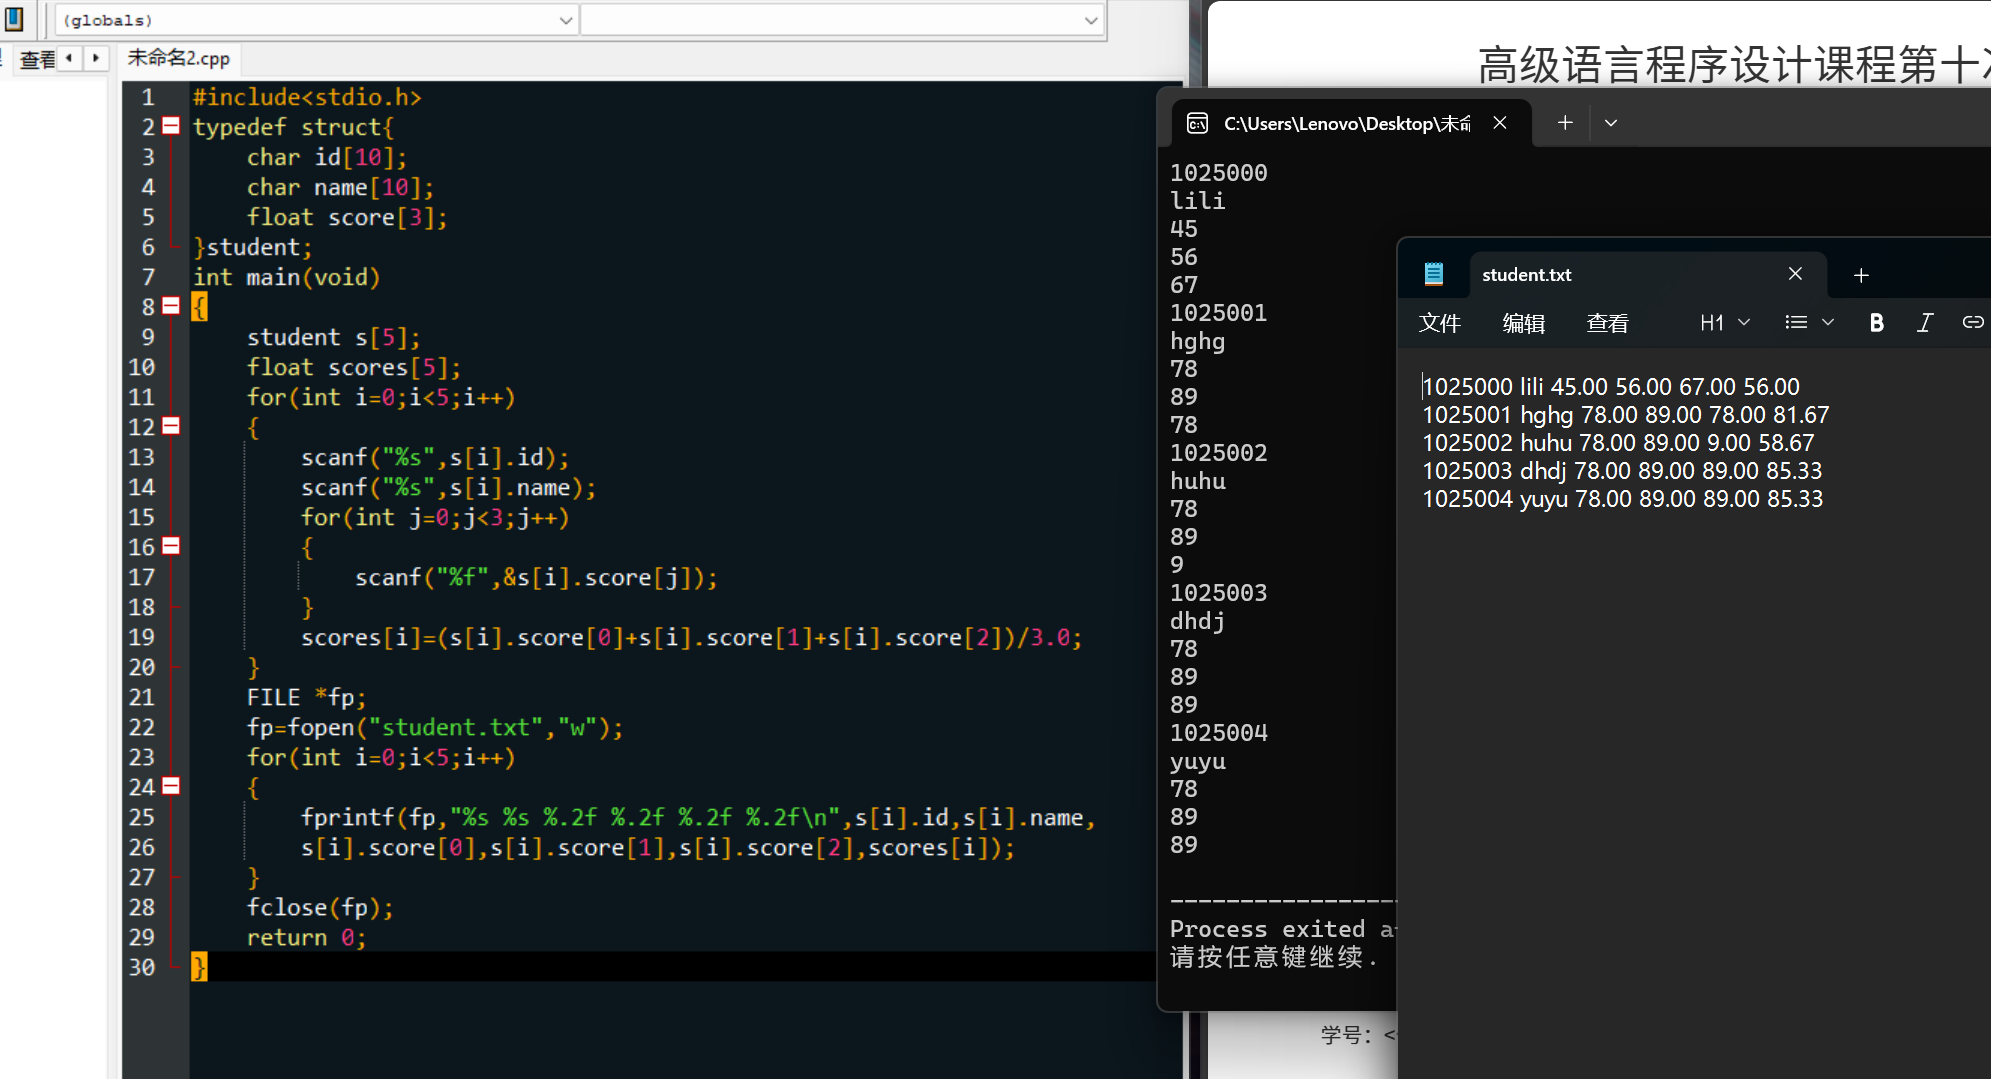Collapse the output loop fold on line 24
1991x1079 pixels.
pyautogui.click(x=171, y=786)
